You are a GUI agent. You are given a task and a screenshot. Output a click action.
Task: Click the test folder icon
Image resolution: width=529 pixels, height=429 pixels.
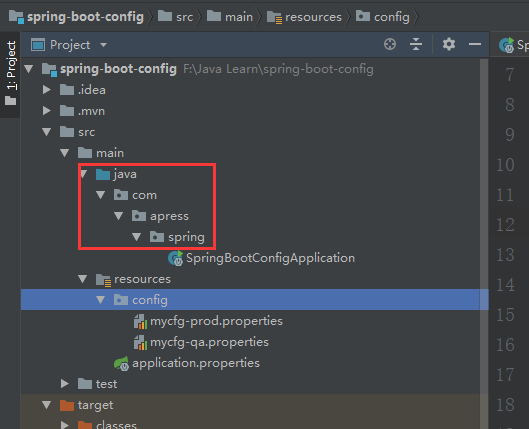coord(85,384)
